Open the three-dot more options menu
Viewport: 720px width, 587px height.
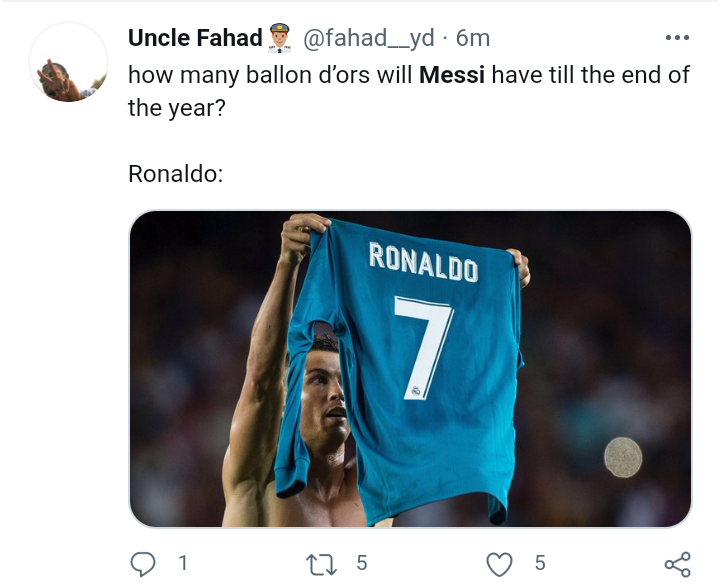677,38
